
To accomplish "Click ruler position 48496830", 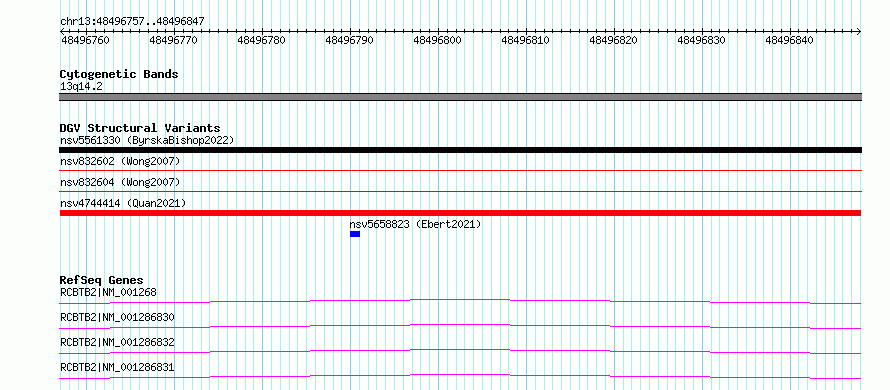I will (x=702, y=40).
